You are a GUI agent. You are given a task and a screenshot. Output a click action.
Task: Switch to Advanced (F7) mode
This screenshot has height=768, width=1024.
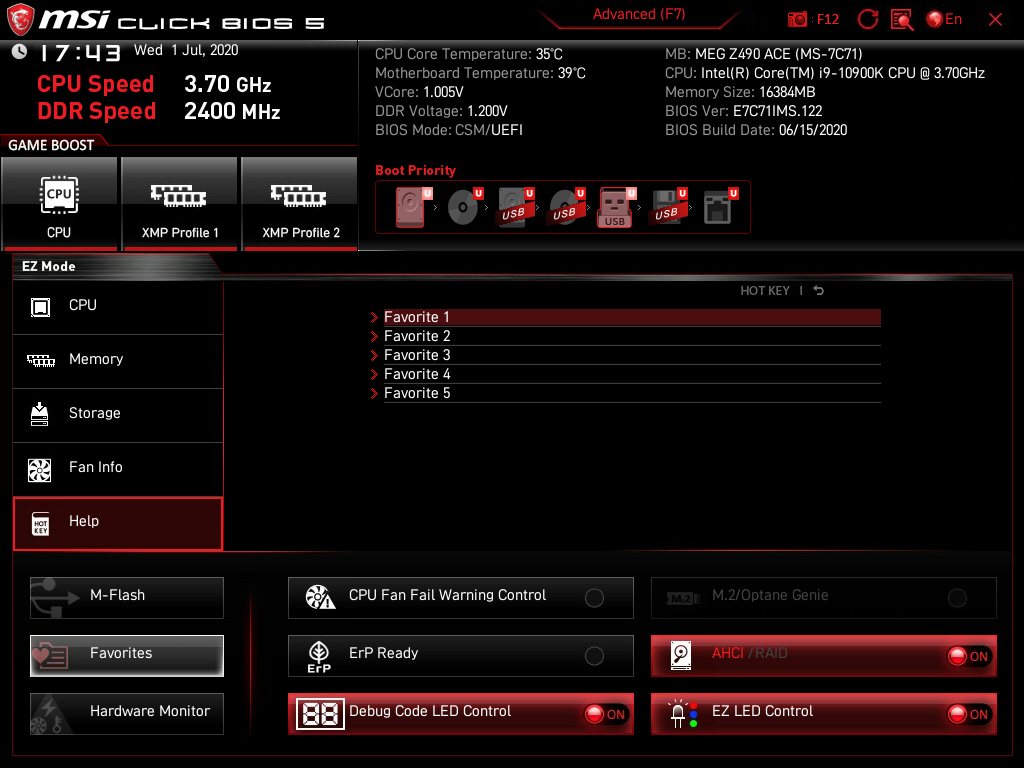(639, 14)
